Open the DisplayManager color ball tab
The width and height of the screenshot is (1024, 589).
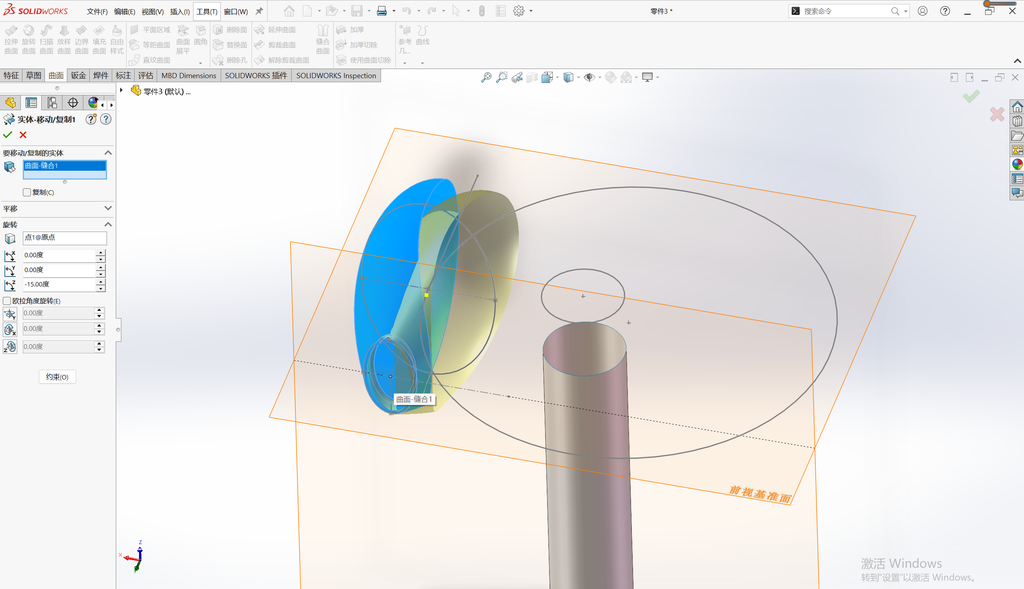93,103
